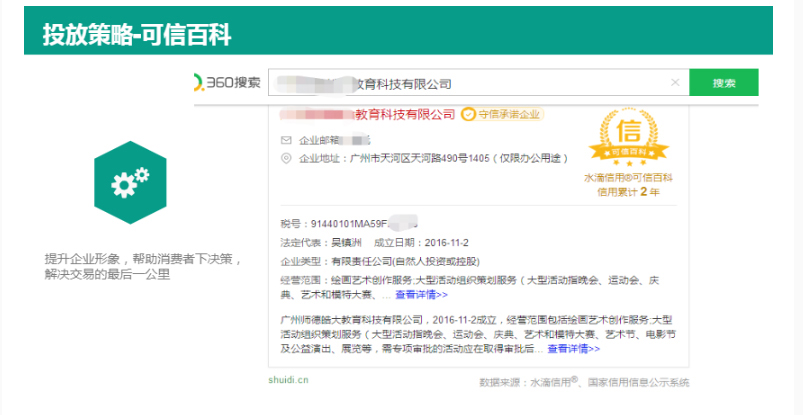This screenshot has height=415, width=803.
Task: Visit the shuidi.cn source link
Action: pos(288,380)
